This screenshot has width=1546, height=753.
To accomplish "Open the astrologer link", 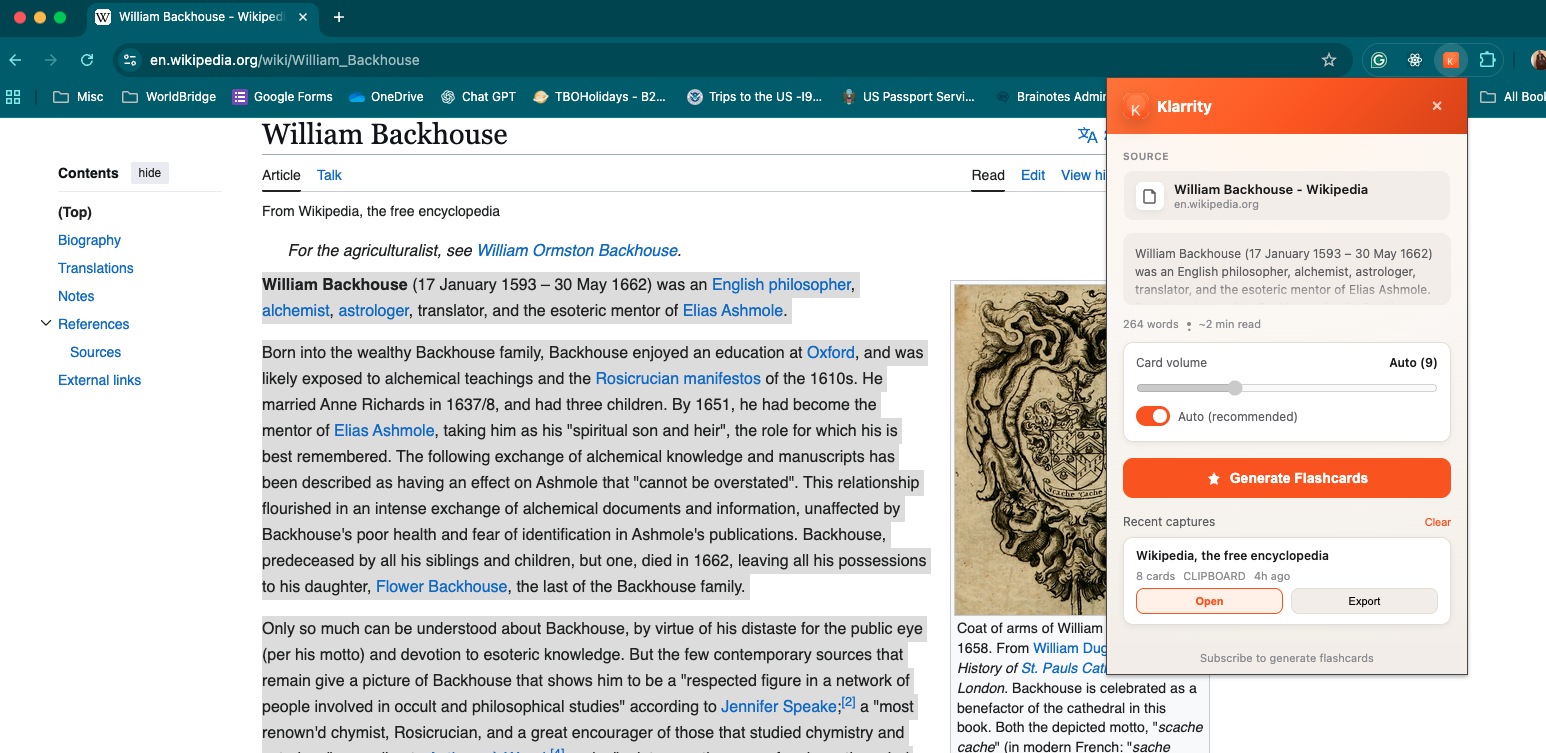I will click(x=374, y=311).
